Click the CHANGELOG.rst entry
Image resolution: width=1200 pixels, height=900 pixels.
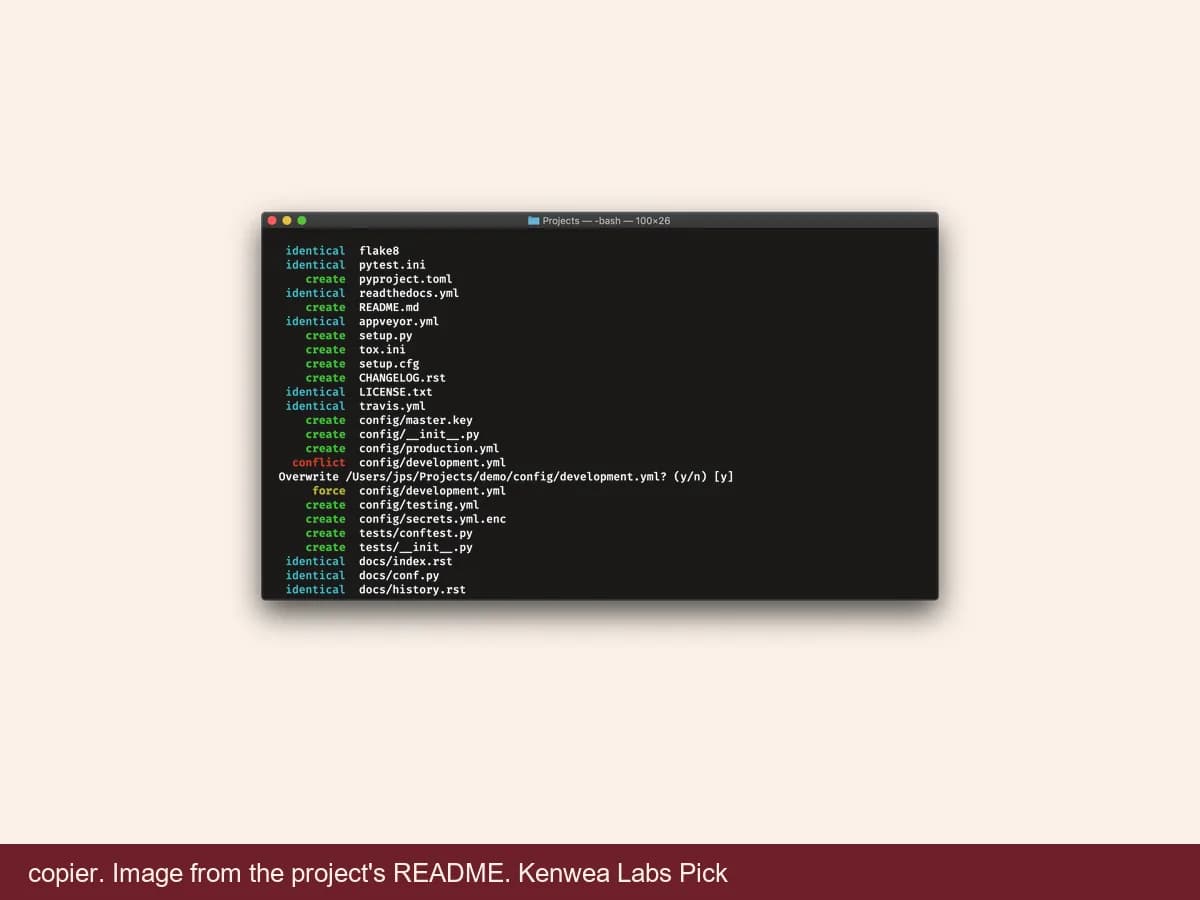click(x=402, y=378)
